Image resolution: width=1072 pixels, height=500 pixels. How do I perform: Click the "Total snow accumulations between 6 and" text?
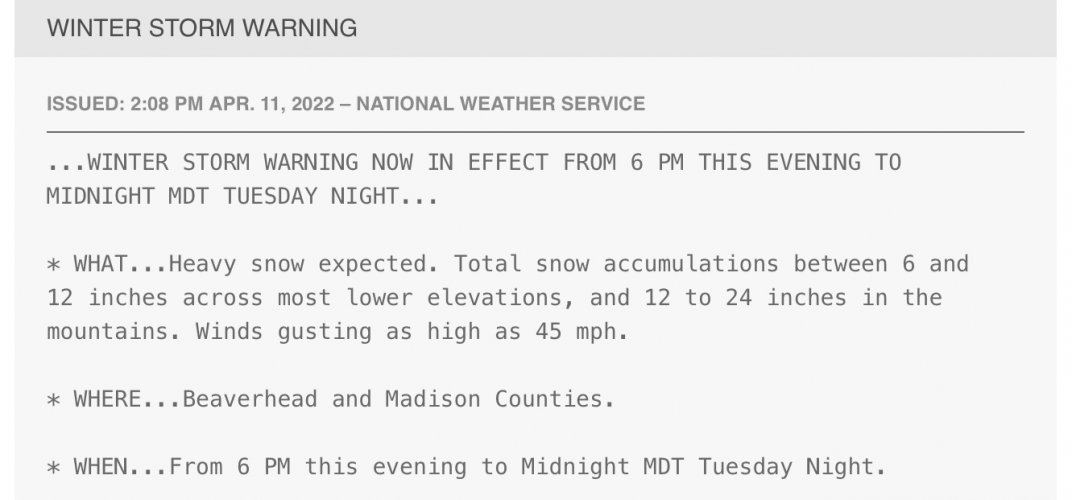click(711, 264)
